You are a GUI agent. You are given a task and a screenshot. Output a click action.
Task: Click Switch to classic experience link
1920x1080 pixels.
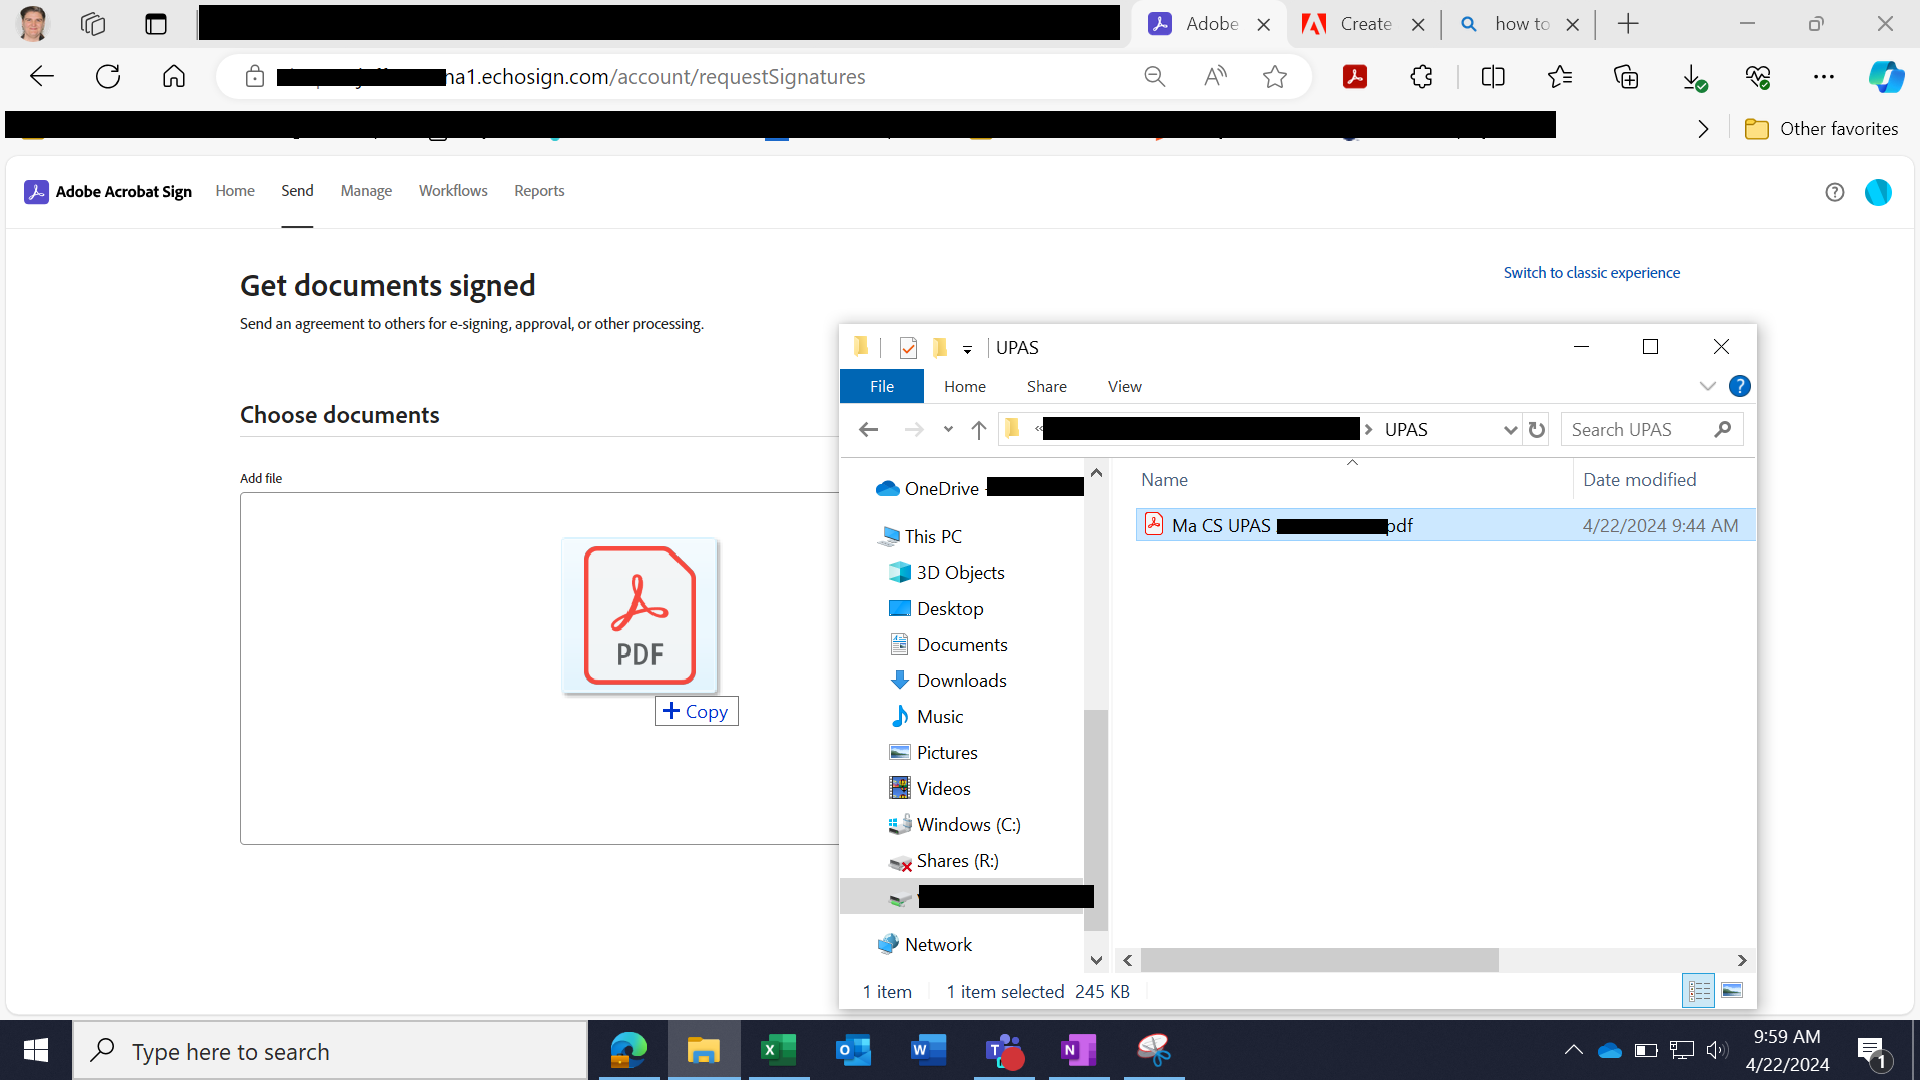pyautogui.click(x=1591, y=272)
